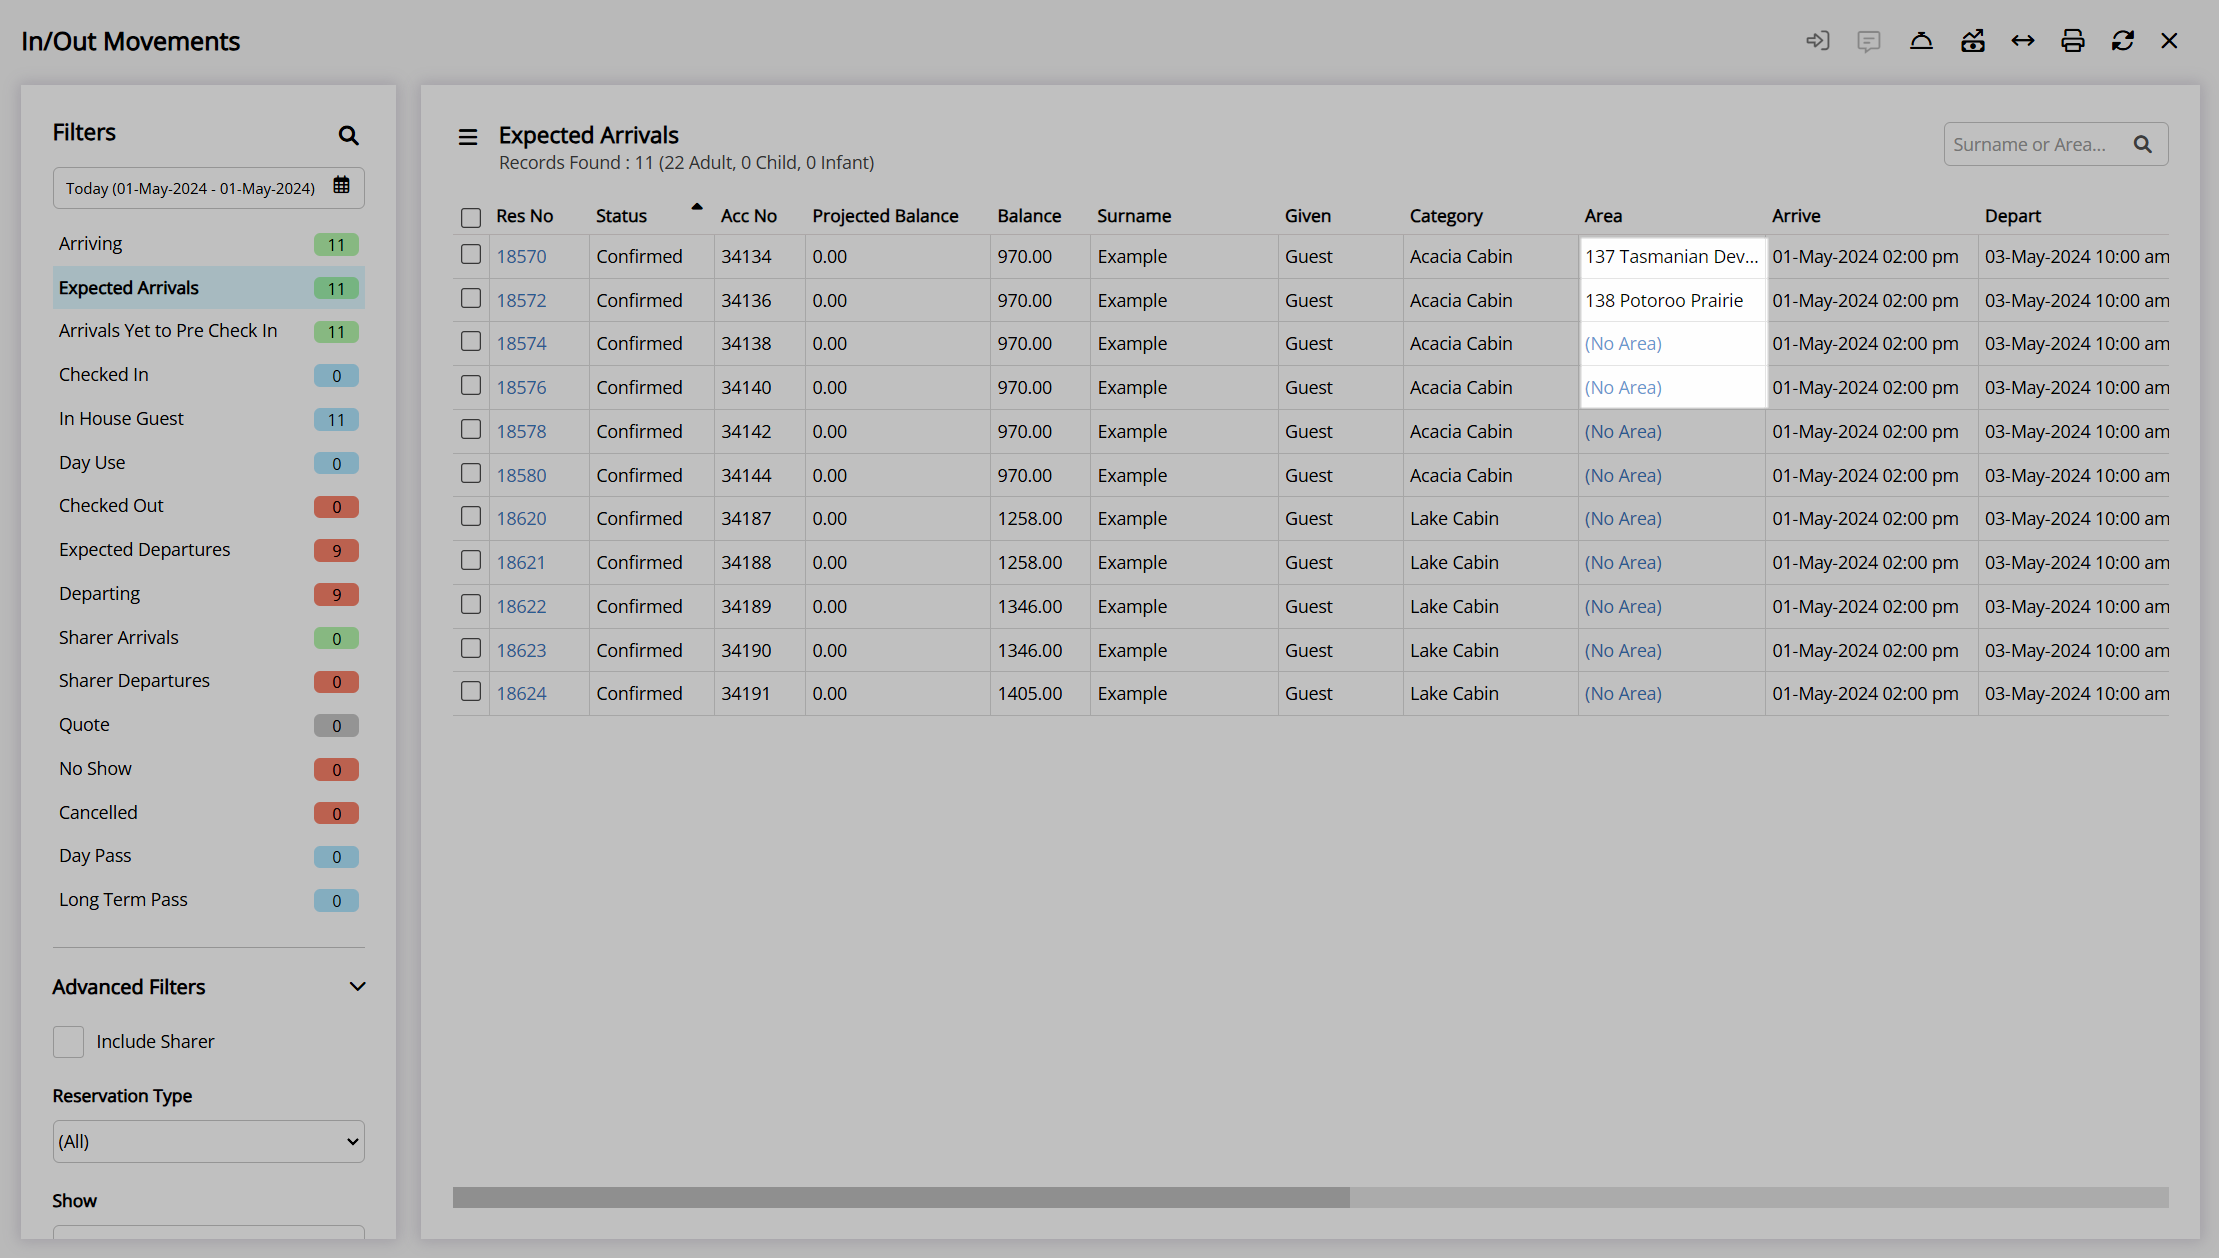The image size is (2219, 1258).
Task: Open the Reservation Type dropdown
Action: coord(209,1142)
